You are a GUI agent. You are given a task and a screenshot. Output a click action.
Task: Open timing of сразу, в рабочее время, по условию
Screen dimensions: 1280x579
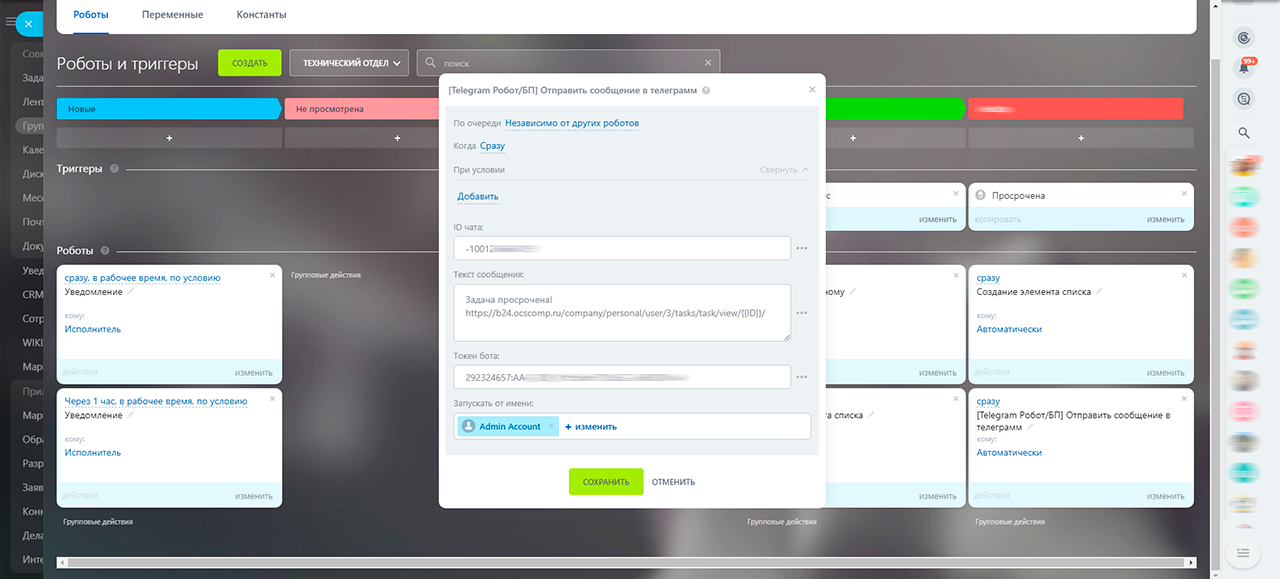pyautogui.click(x=143, y=278)
